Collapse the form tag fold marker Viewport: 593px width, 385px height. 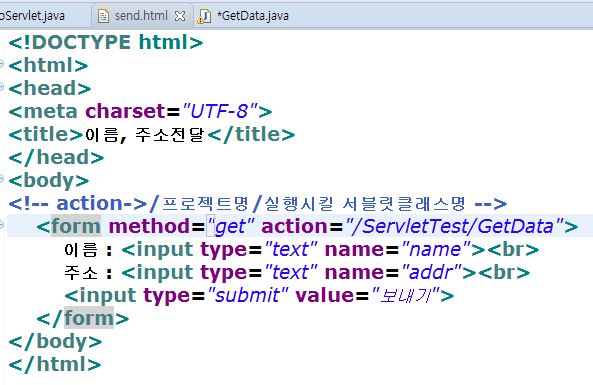pyautogui.click(x=2, y=225)
